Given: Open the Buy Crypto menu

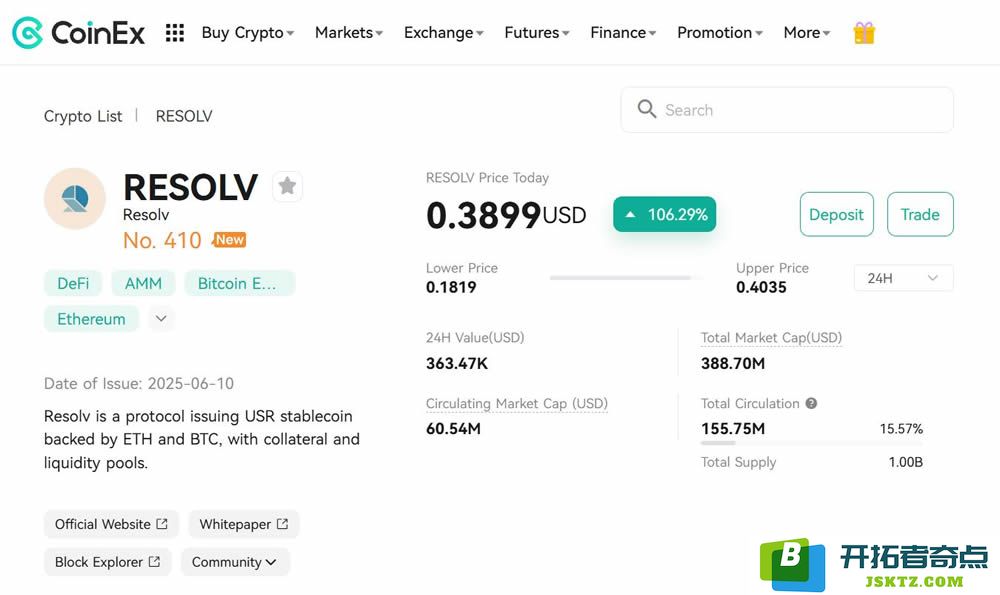Looking at the screenshot, I should [247, 33].
